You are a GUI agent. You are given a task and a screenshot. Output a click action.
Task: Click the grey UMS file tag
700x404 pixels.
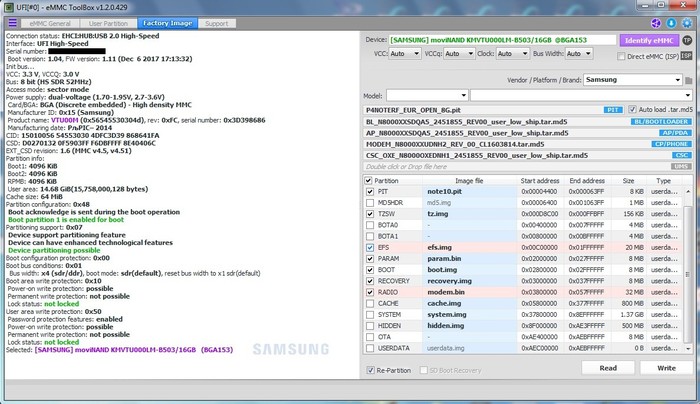(681, 166)
